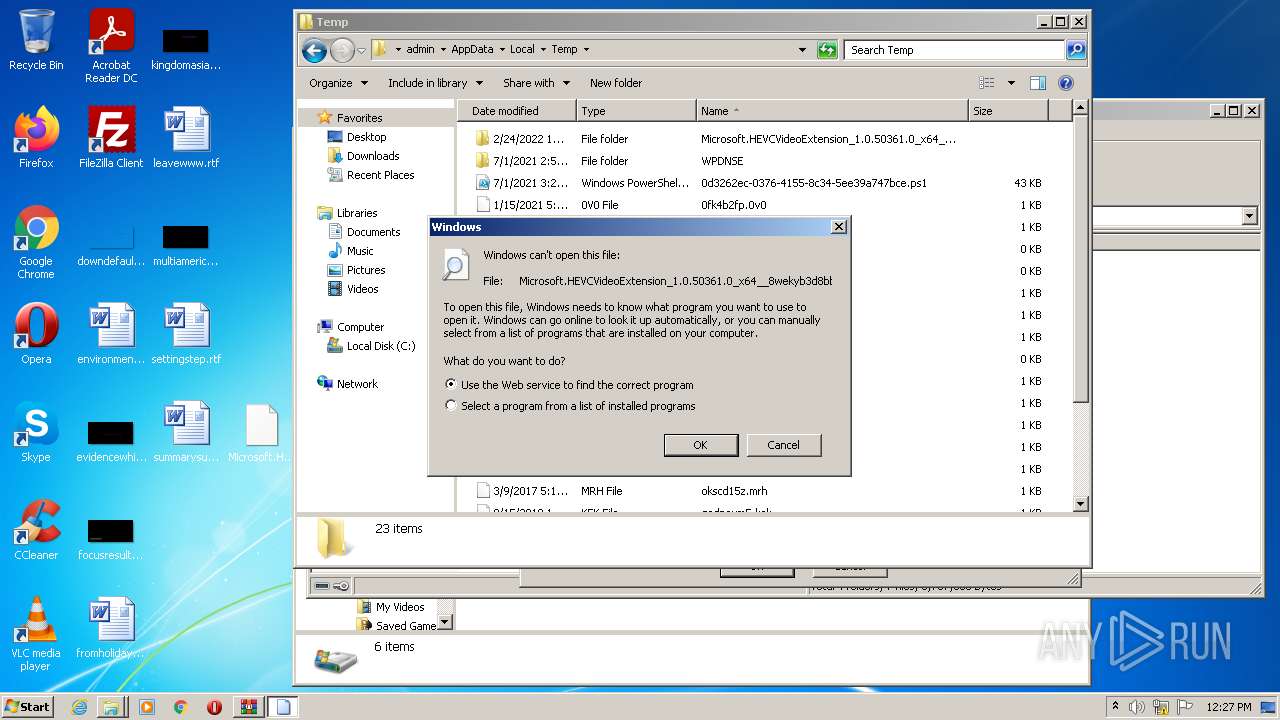Sort by the Date modified column
This screenshot has width=1280, height=720.
(x=516, y=111)
